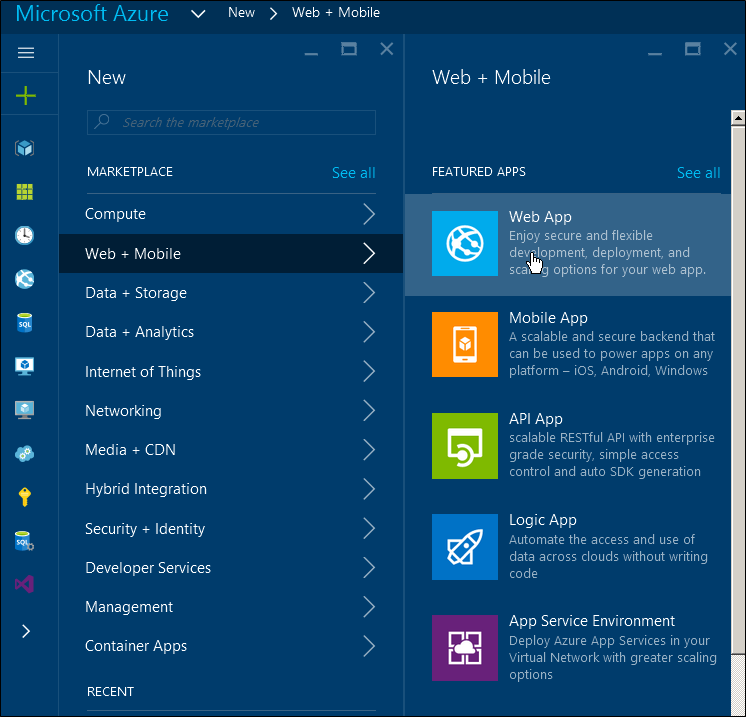Select Compute in the marketplace list
746x717 pixels.
click(231, 214)
